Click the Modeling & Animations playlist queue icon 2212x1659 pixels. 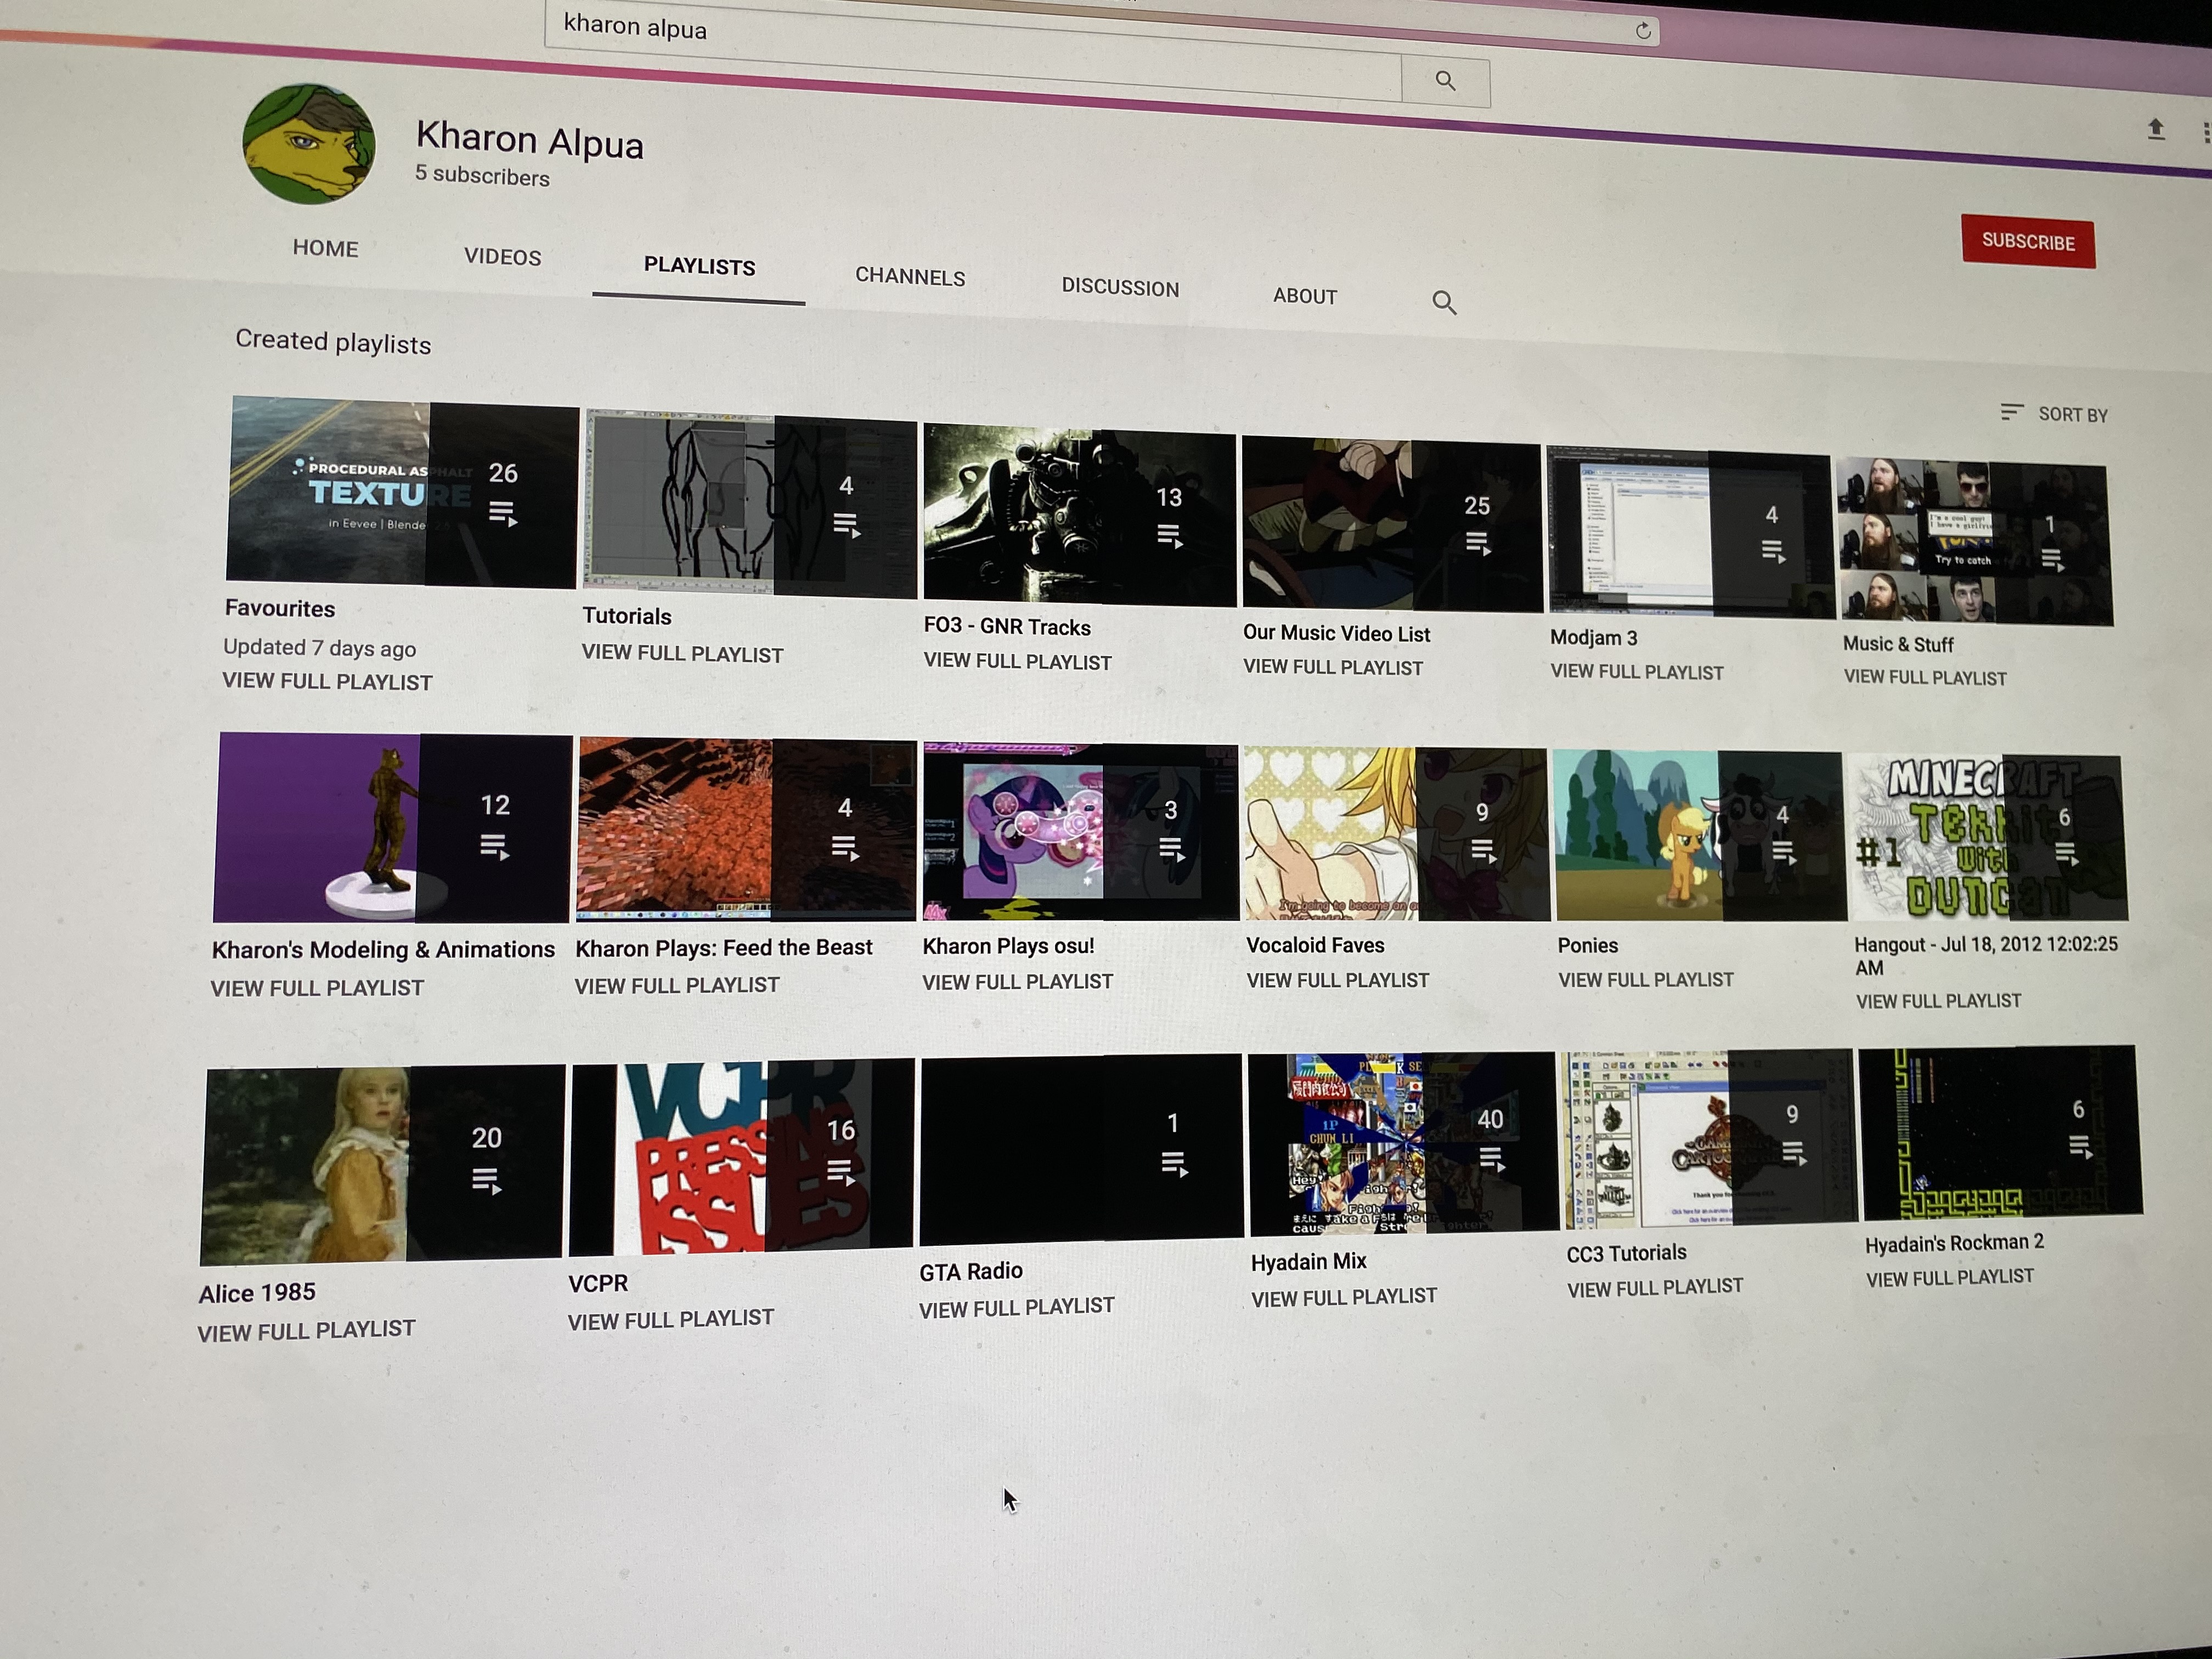tap(494, 847)
